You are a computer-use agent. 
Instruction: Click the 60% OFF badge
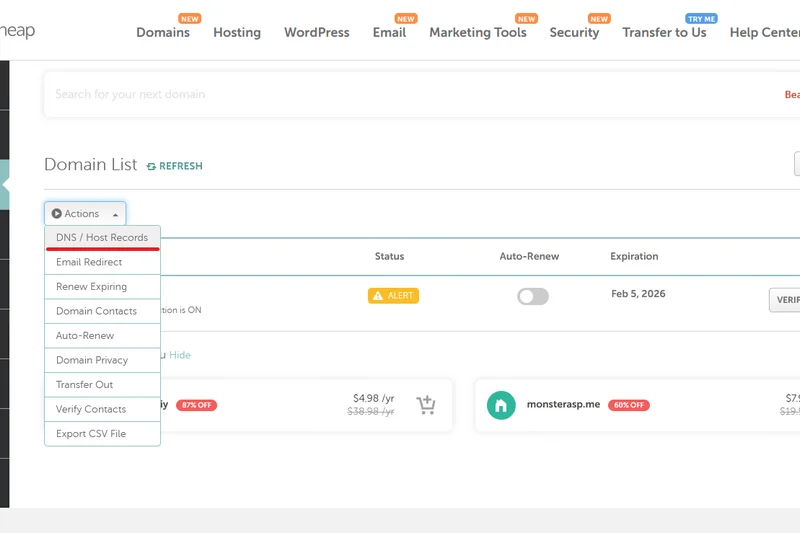629,405
